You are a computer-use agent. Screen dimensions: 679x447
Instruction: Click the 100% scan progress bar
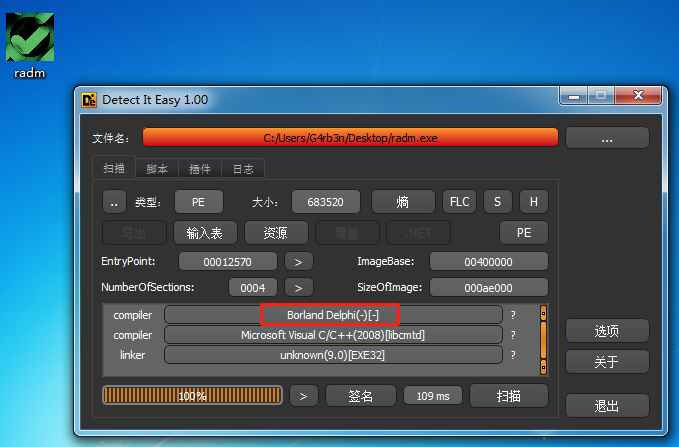(192, 395)
